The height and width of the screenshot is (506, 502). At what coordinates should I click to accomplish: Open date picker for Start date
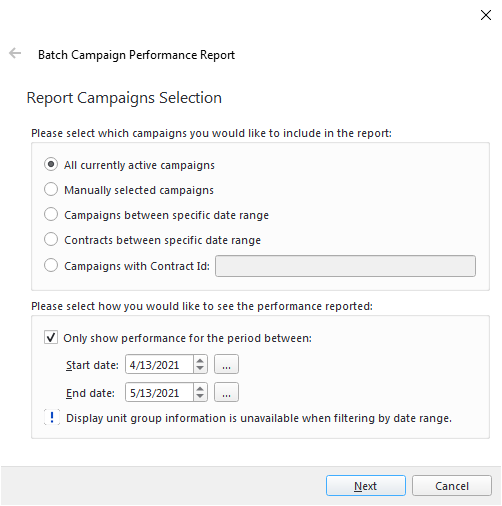pyautogui.click(x=226, y=364)
